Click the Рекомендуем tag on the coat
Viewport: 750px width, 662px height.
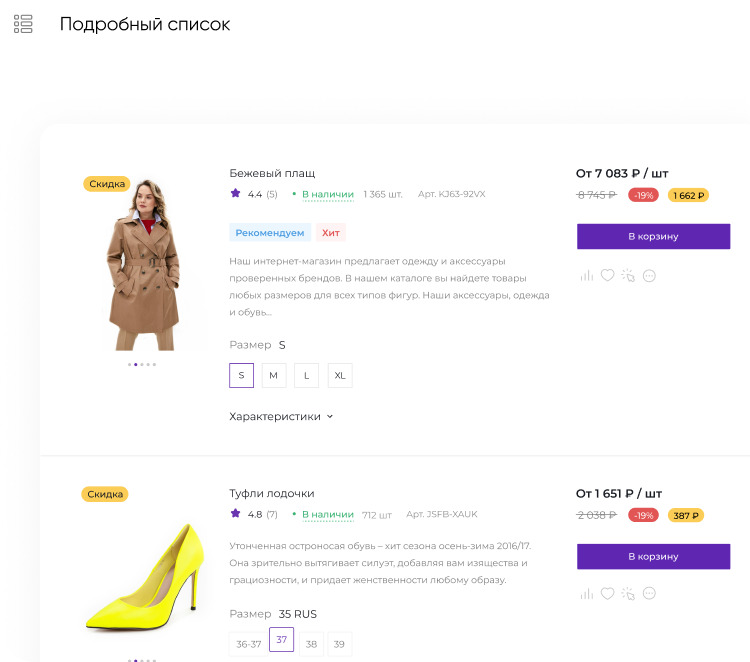[270, 233]
